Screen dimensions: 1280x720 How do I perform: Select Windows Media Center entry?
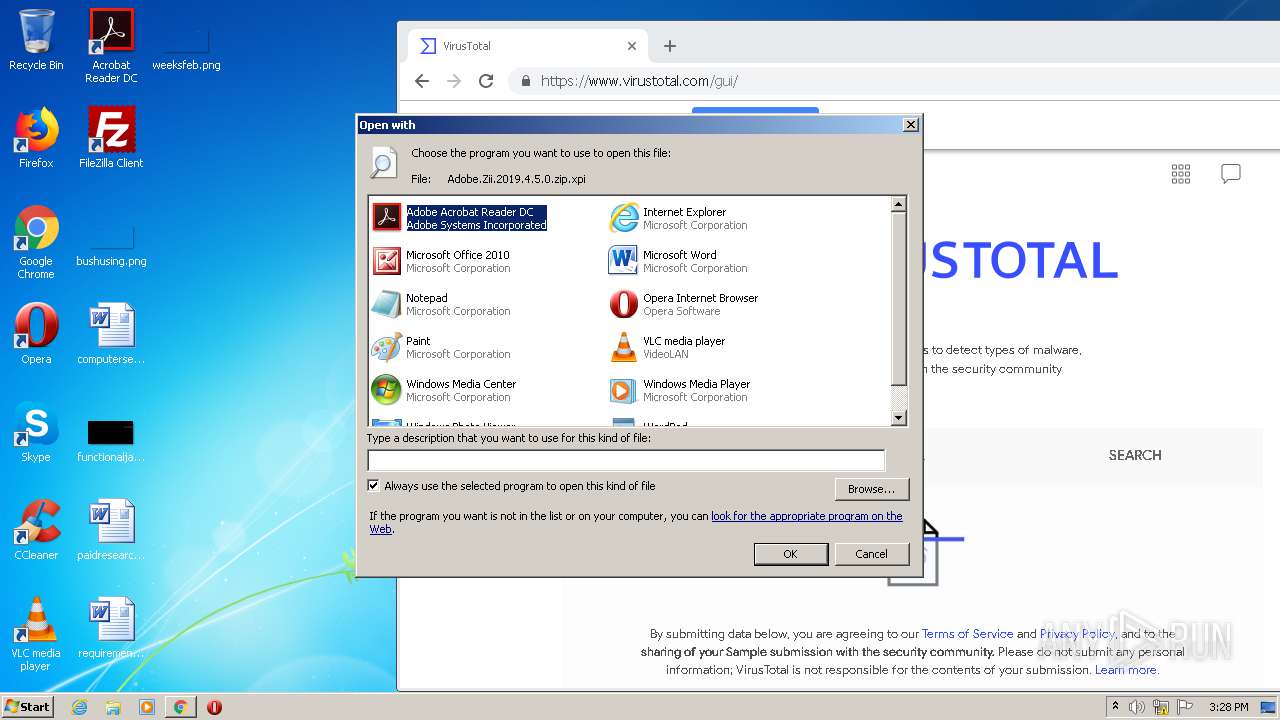tap(444, 390)
